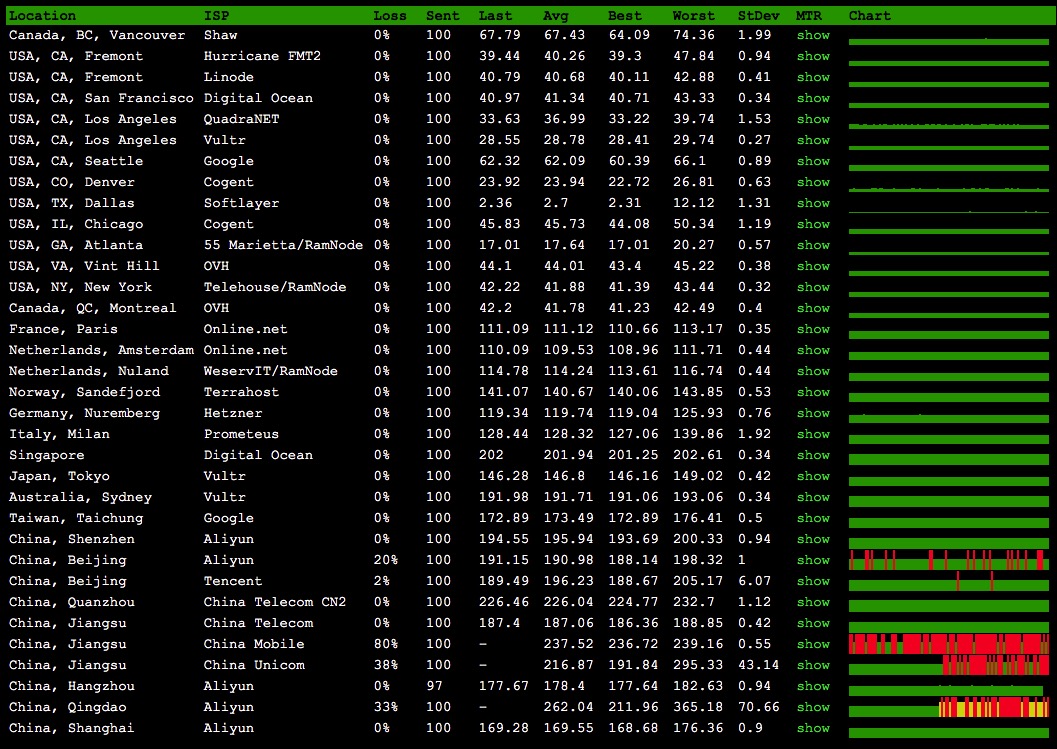Click the chart bar for Singapore row
This screenshot has width=1057, height=749.
948,459
